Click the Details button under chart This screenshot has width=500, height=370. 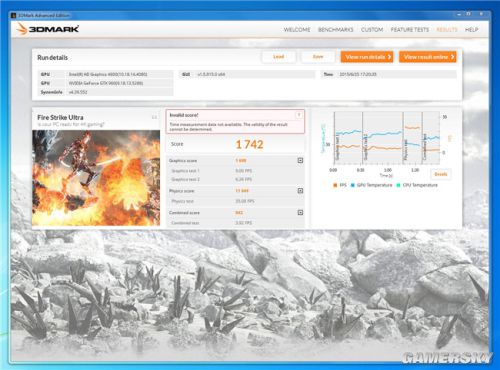pyautogui.click(x=441, y=174)
